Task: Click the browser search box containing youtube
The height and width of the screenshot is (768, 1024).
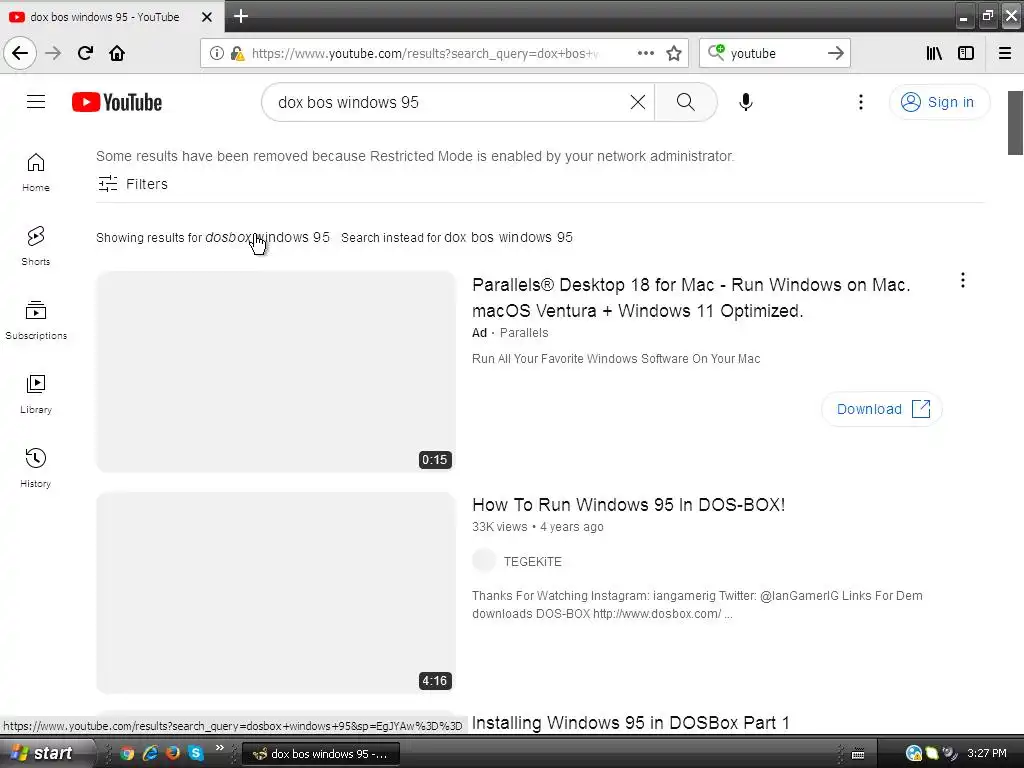Action: (775, 53)
